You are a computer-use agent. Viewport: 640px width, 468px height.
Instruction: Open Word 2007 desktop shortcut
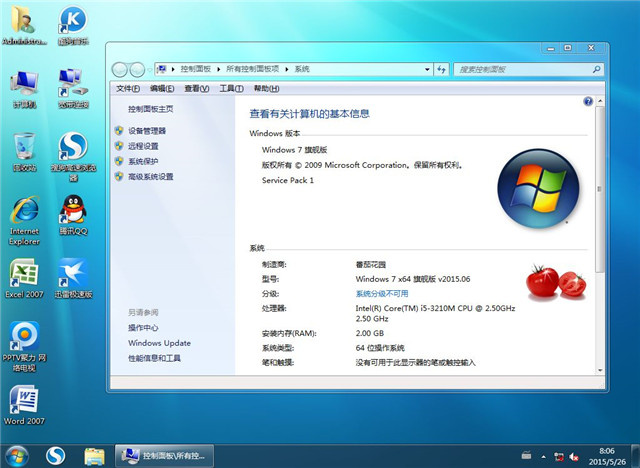coord(24,405)
